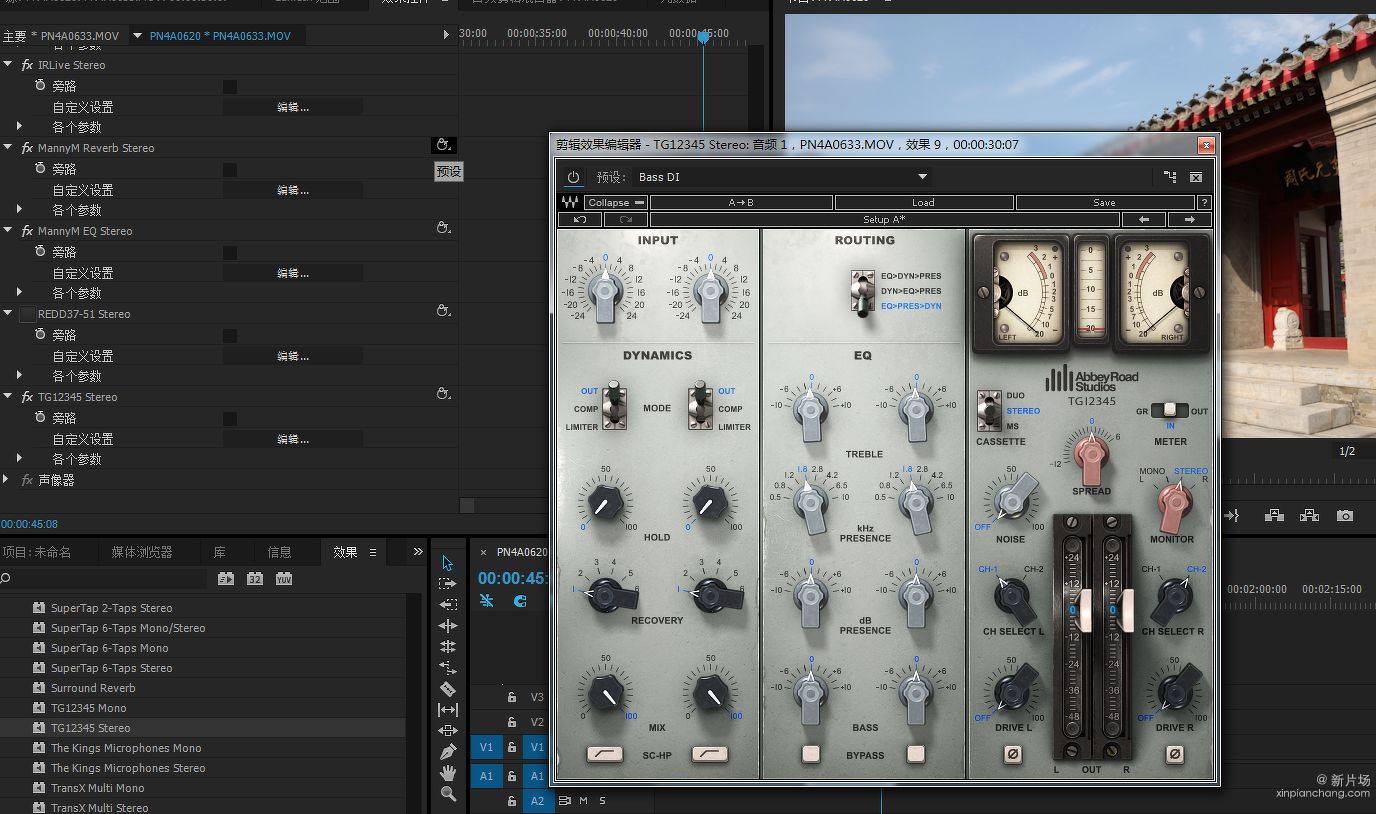The height and width of the screenshot is (814, 1376).
Task: Collapse the REDD37-51 Stereo effect group
Action: tap(8, 314)
